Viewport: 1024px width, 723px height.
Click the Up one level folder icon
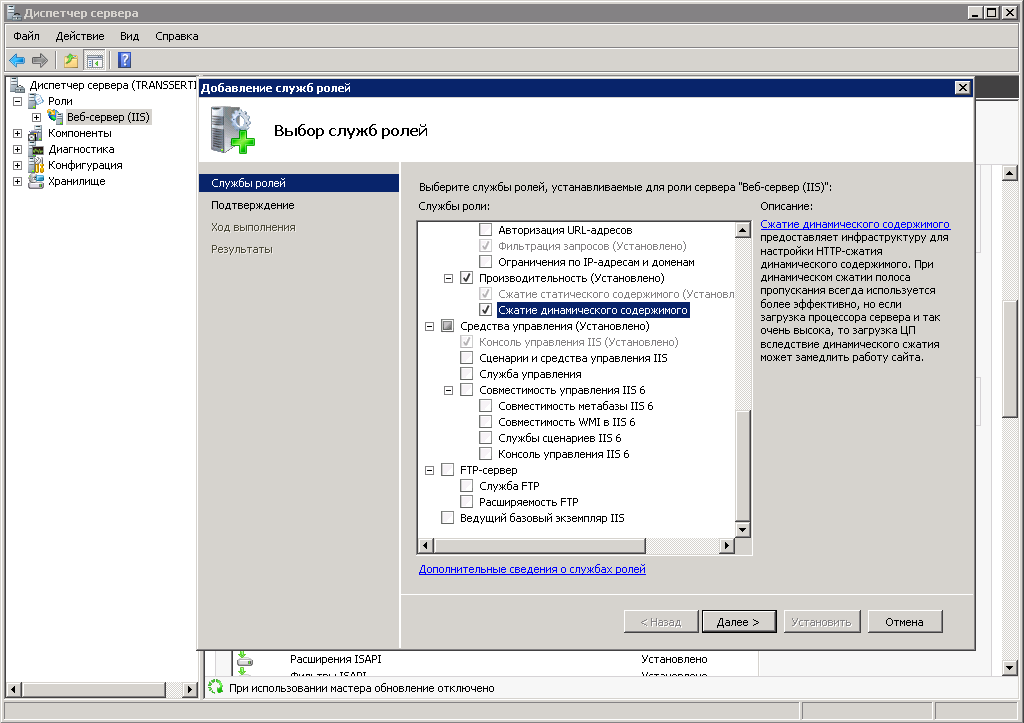(71, 61)
